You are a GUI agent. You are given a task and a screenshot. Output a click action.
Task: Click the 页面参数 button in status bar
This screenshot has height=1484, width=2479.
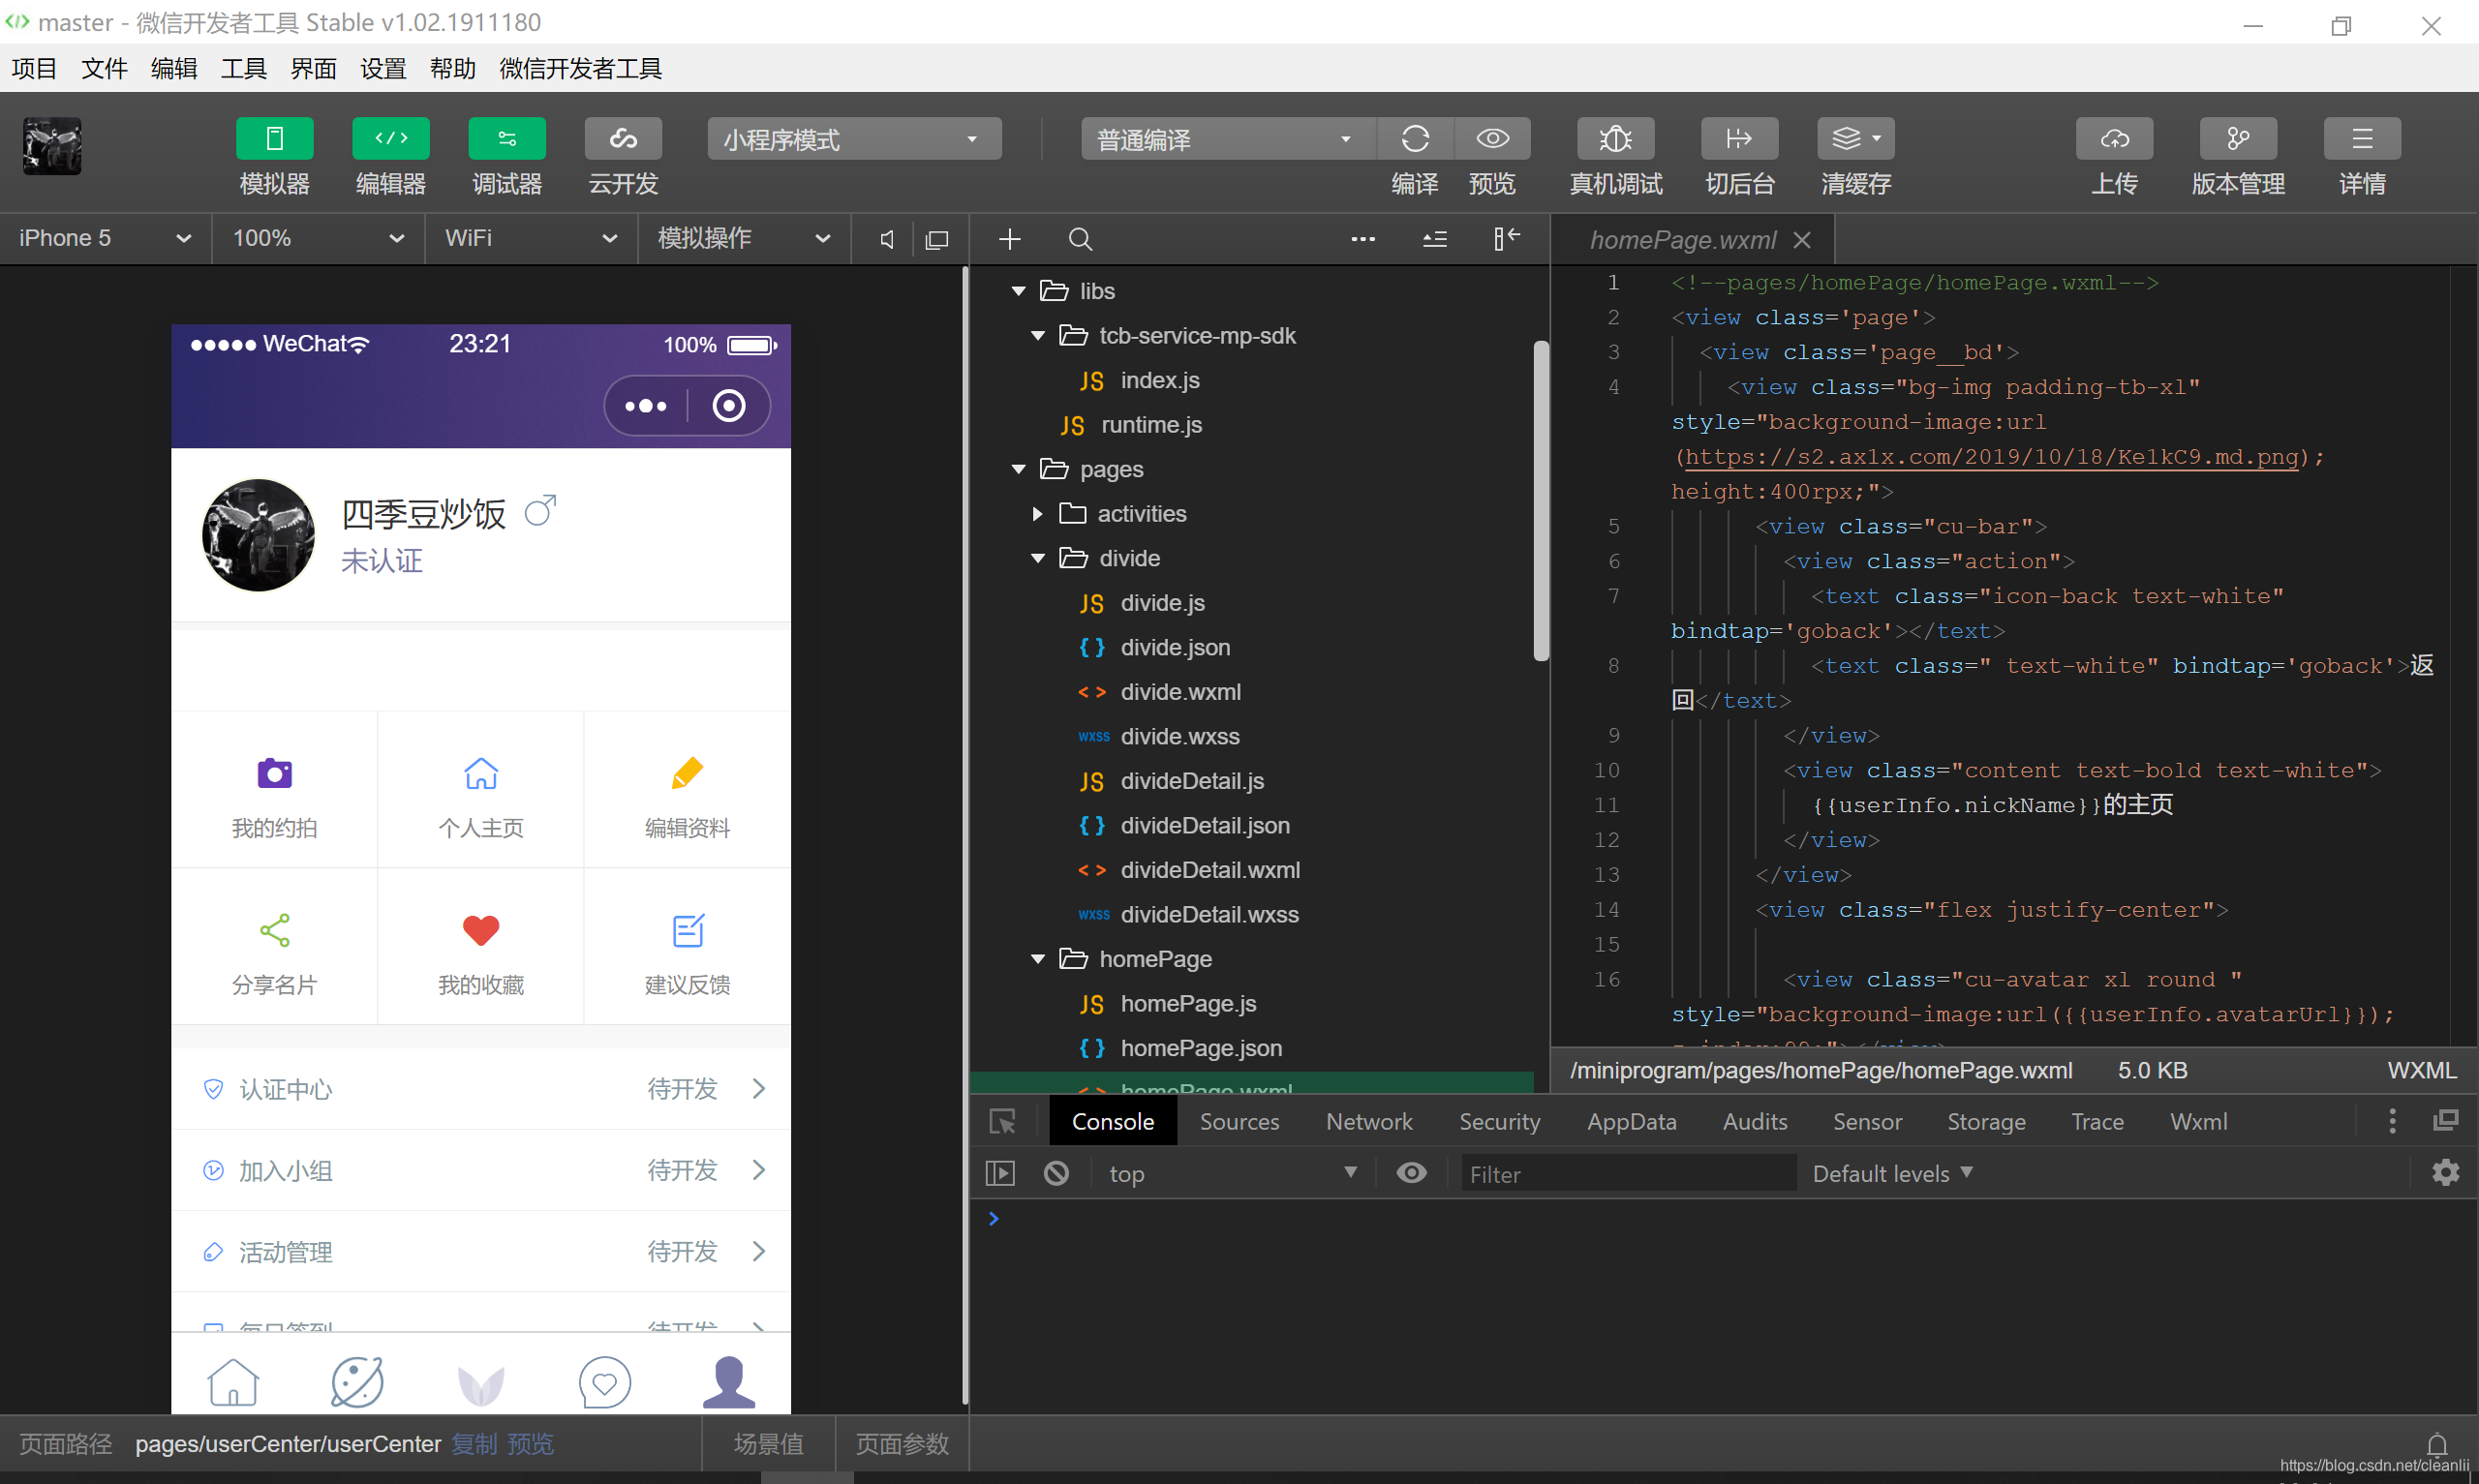coord(902,1444)
